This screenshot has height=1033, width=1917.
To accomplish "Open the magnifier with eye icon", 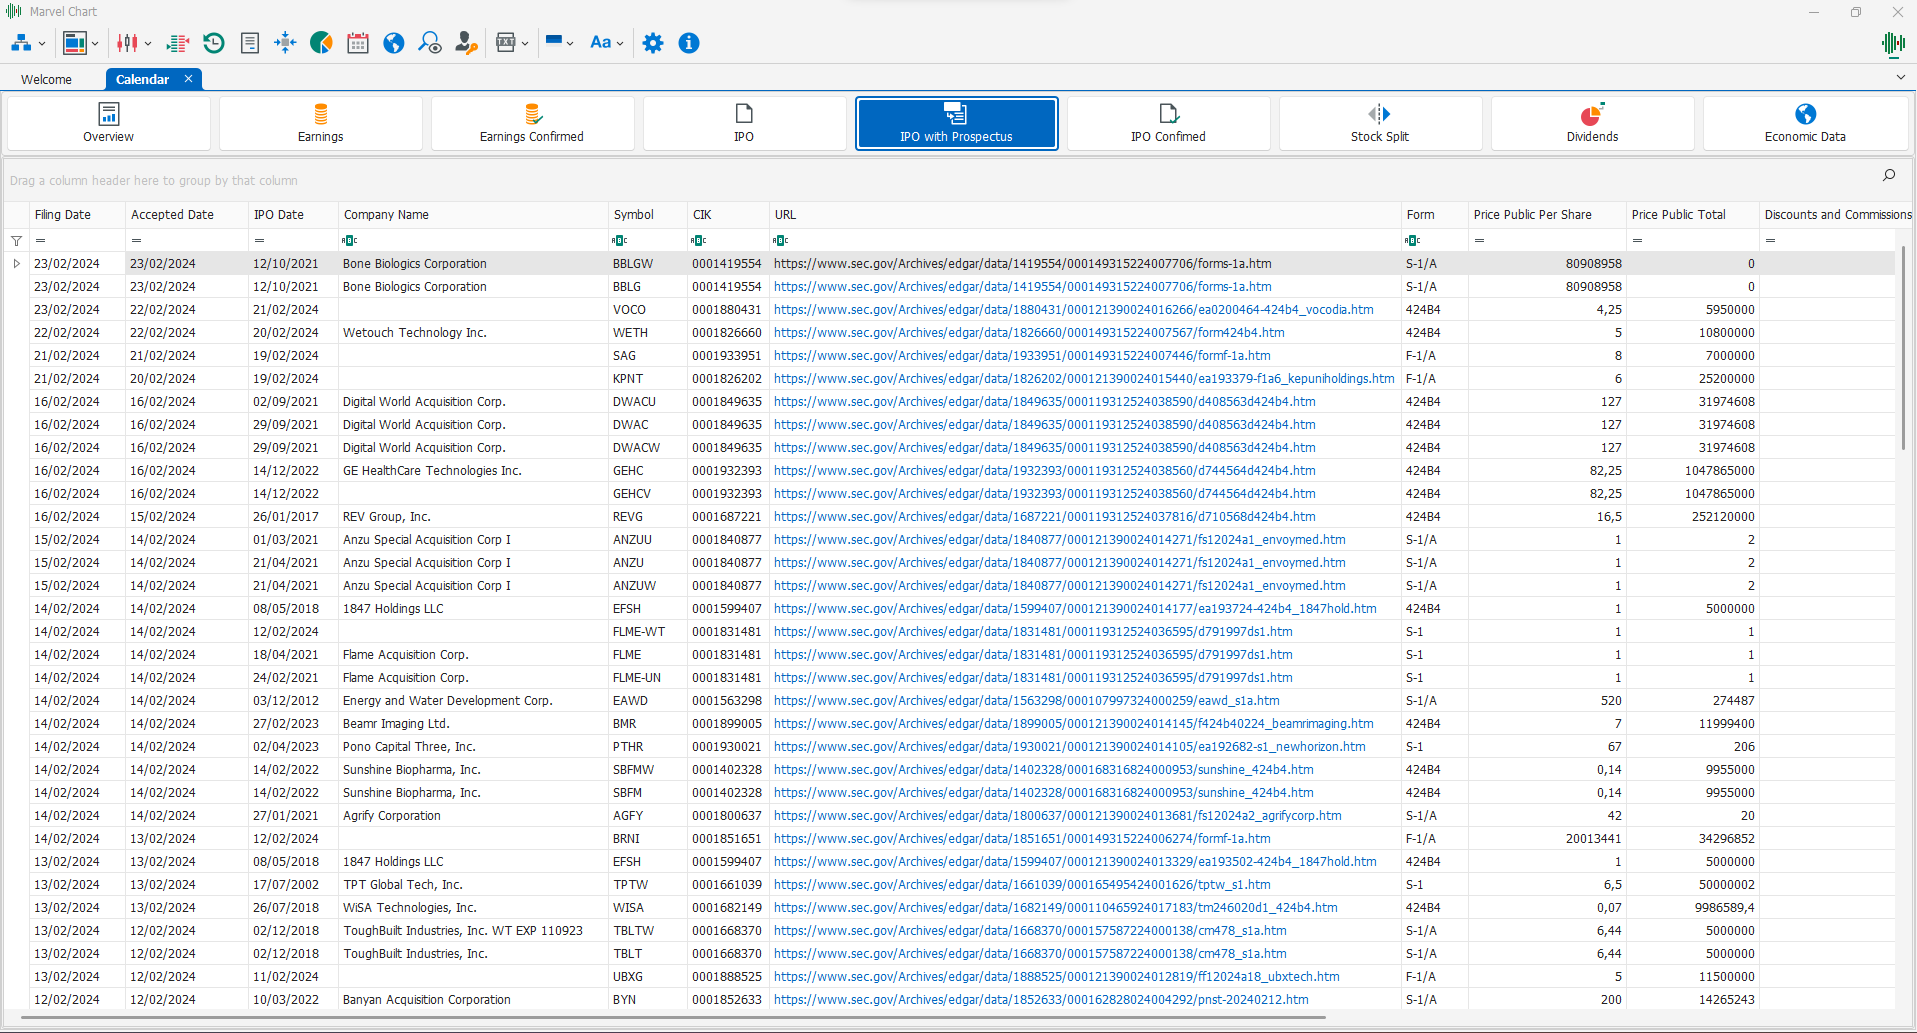I will tap(430, 43).
